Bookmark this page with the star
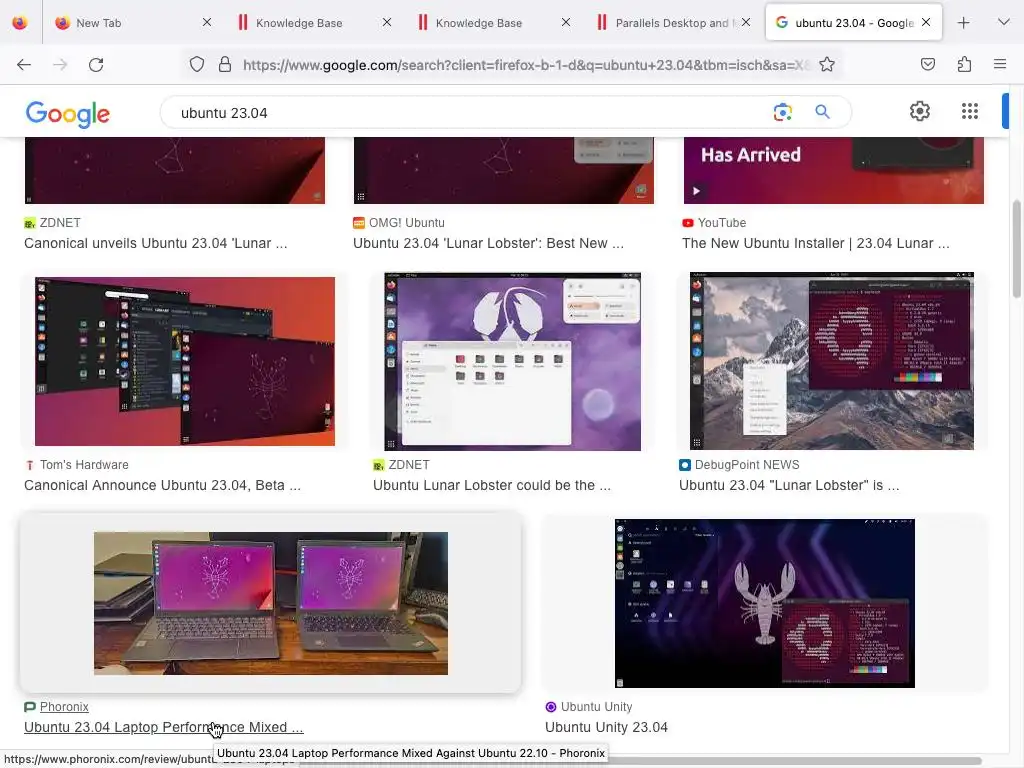Screen dimensions: 1024x768 coord(827,64)
